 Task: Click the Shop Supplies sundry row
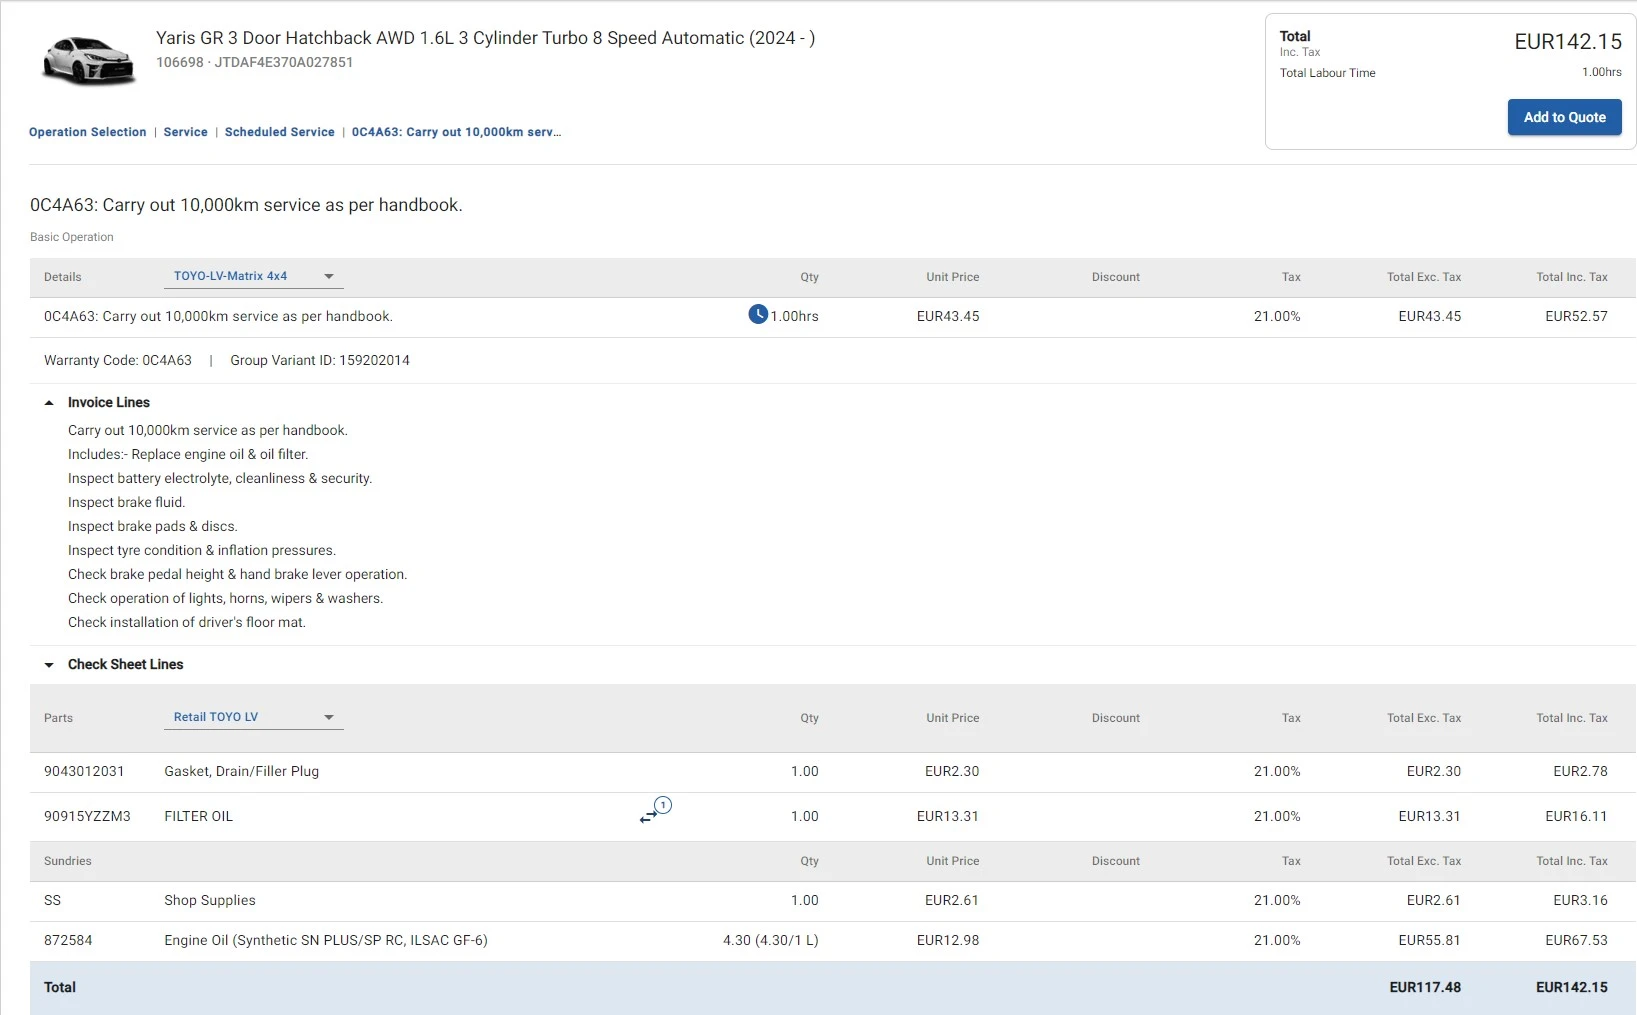click(x=833, y=900)
